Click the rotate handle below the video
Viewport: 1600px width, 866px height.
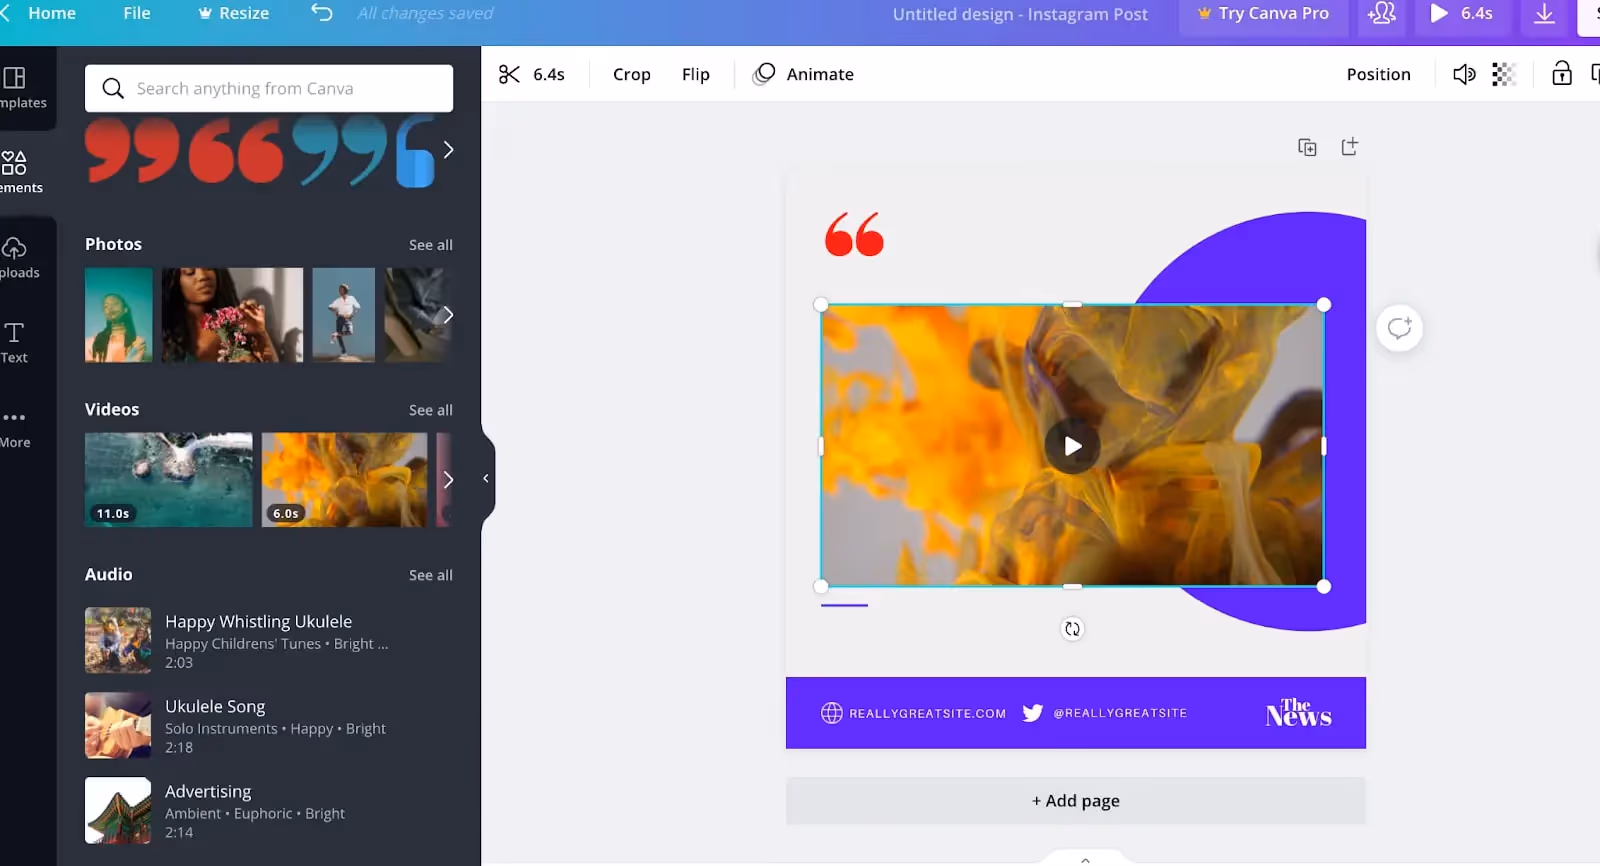pyautogui.click(x=1072, y=629)
